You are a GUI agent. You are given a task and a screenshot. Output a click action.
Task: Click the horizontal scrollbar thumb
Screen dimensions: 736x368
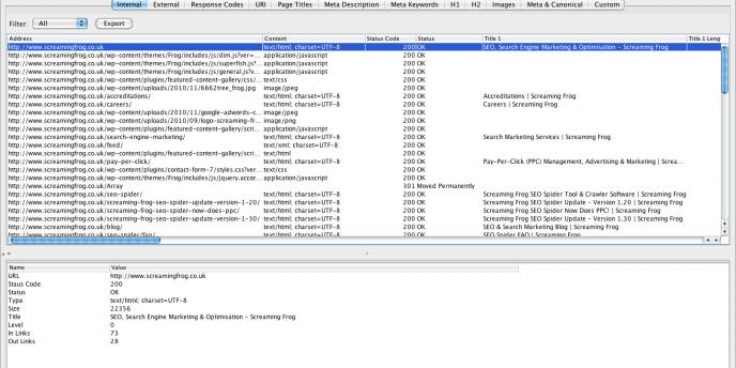point(85,240)
